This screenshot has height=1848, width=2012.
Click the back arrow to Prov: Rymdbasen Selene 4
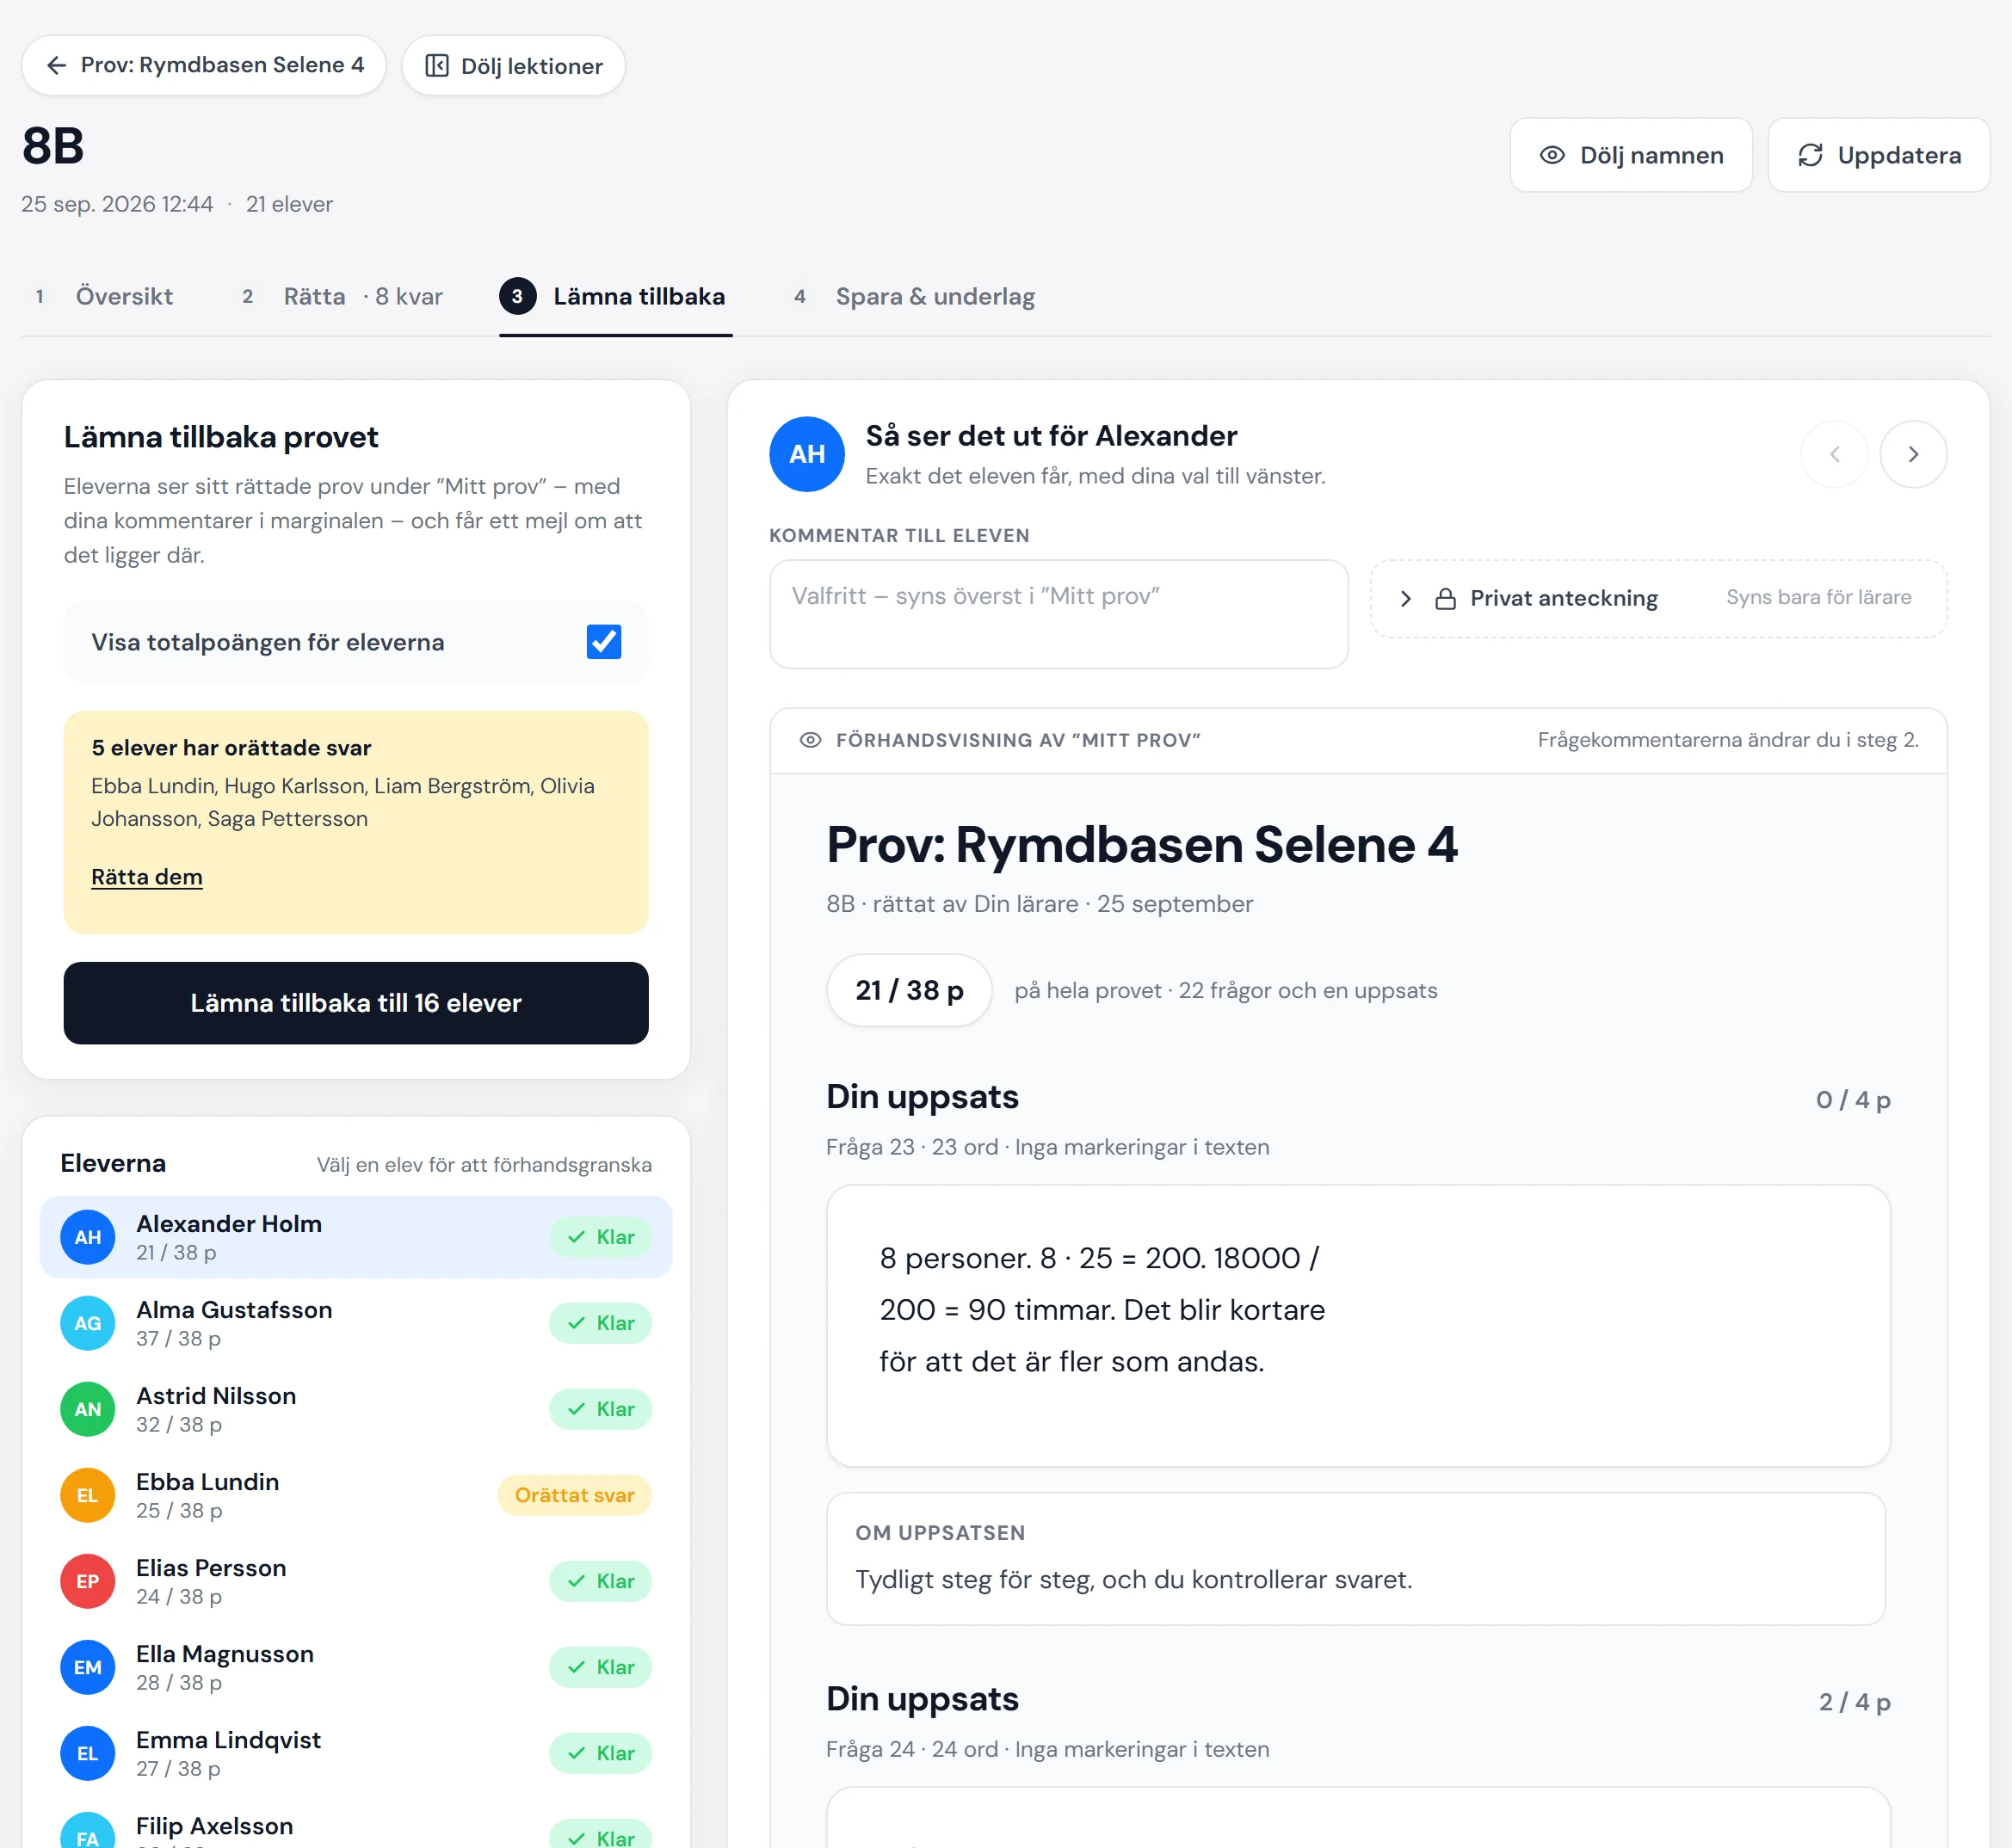(x=57, y=65)
